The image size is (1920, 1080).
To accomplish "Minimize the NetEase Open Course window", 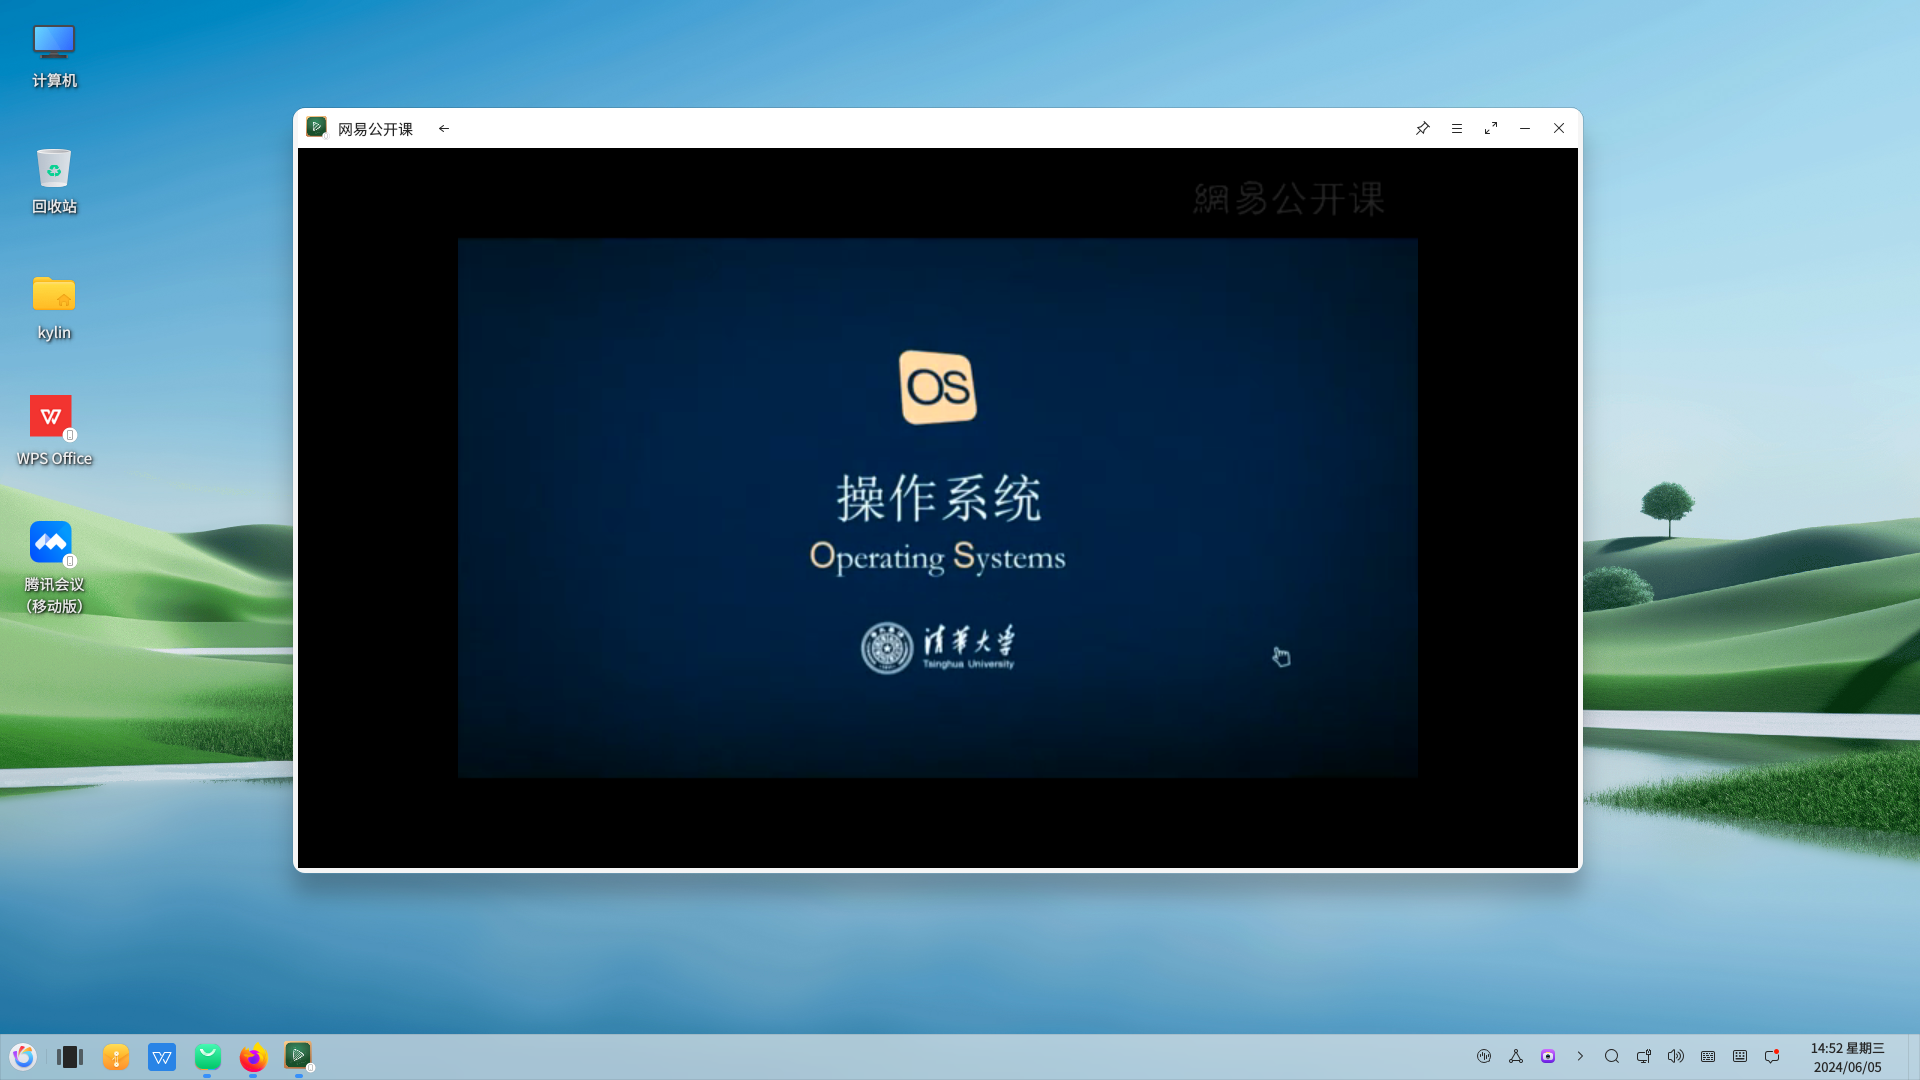I will point(1525,128).
